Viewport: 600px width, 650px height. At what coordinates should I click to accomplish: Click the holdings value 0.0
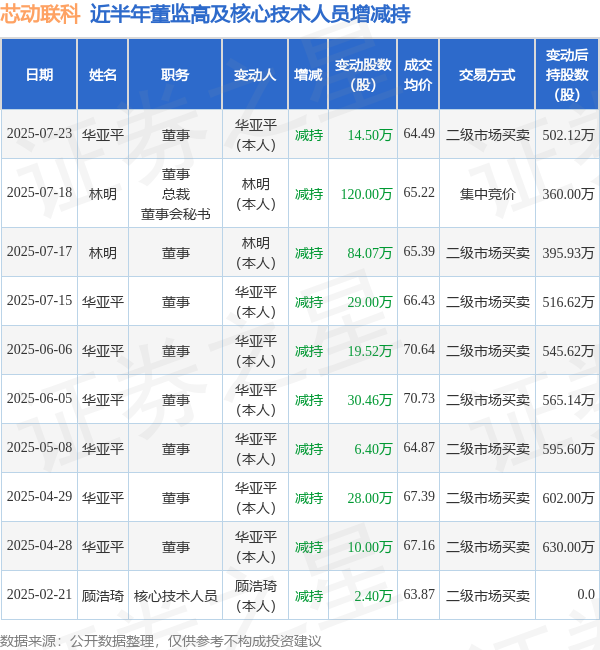(x=586, y=595)
